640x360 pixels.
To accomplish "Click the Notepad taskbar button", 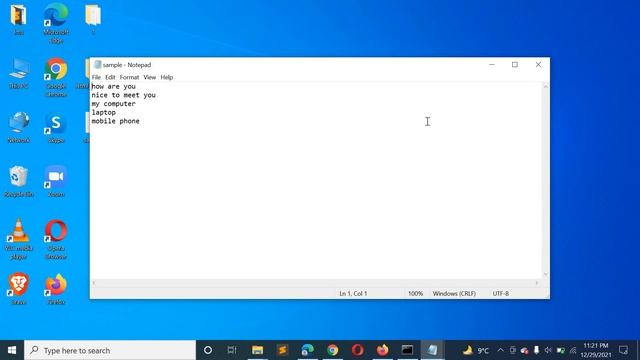I will (x=432, y=350).
